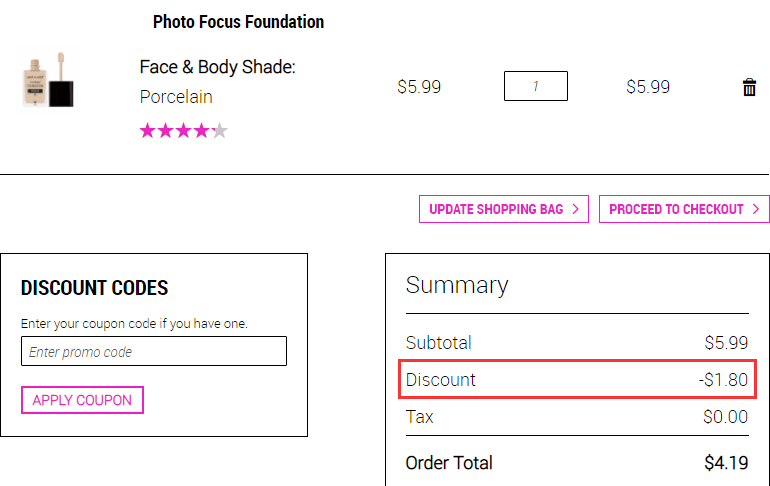This screenshot has height=486, width=770.
Task: Click the Summary heading
Action: pos(457,285)
